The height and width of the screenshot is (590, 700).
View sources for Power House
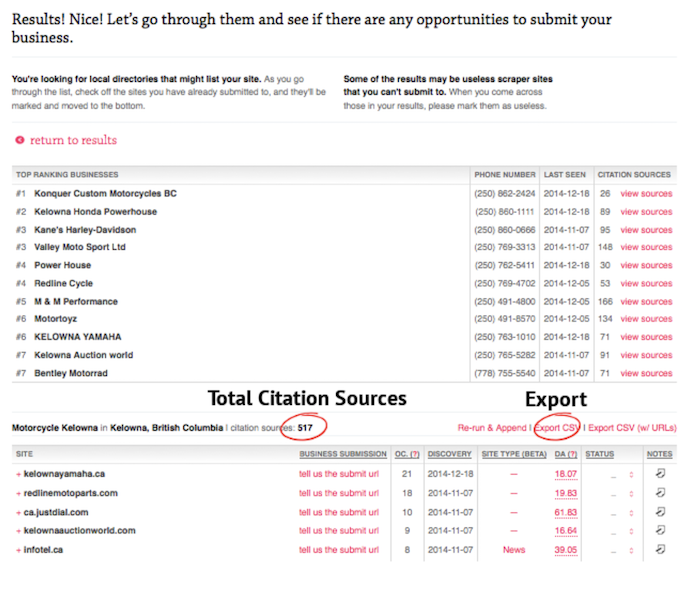646,266
